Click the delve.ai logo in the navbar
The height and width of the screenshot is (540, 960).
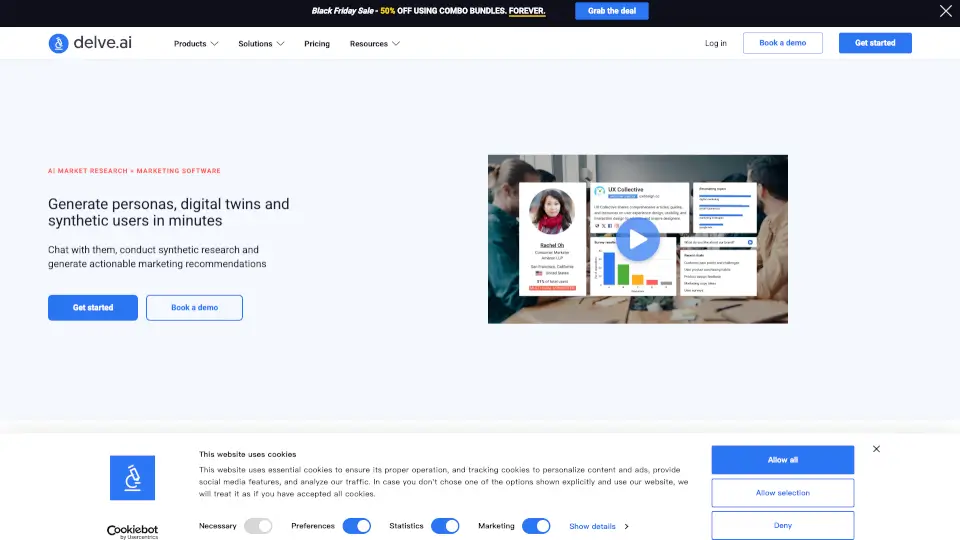click(90, 43)
